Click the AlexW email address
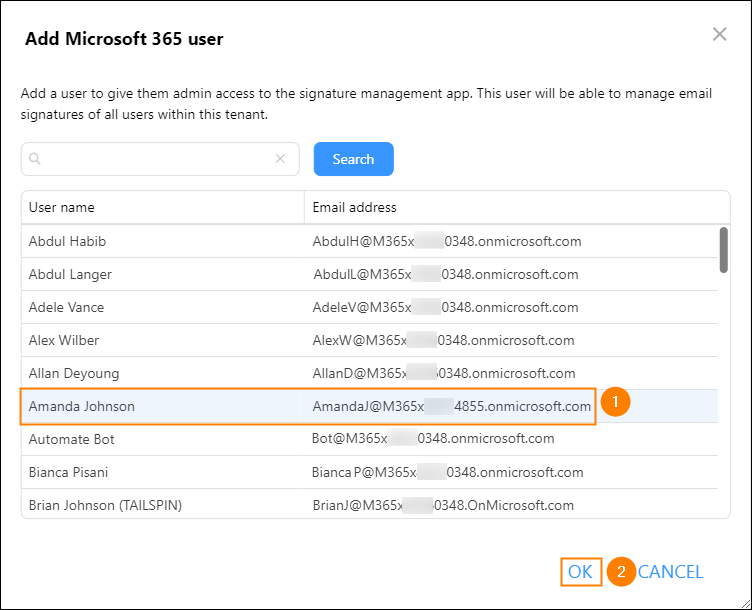 point(444,340)
